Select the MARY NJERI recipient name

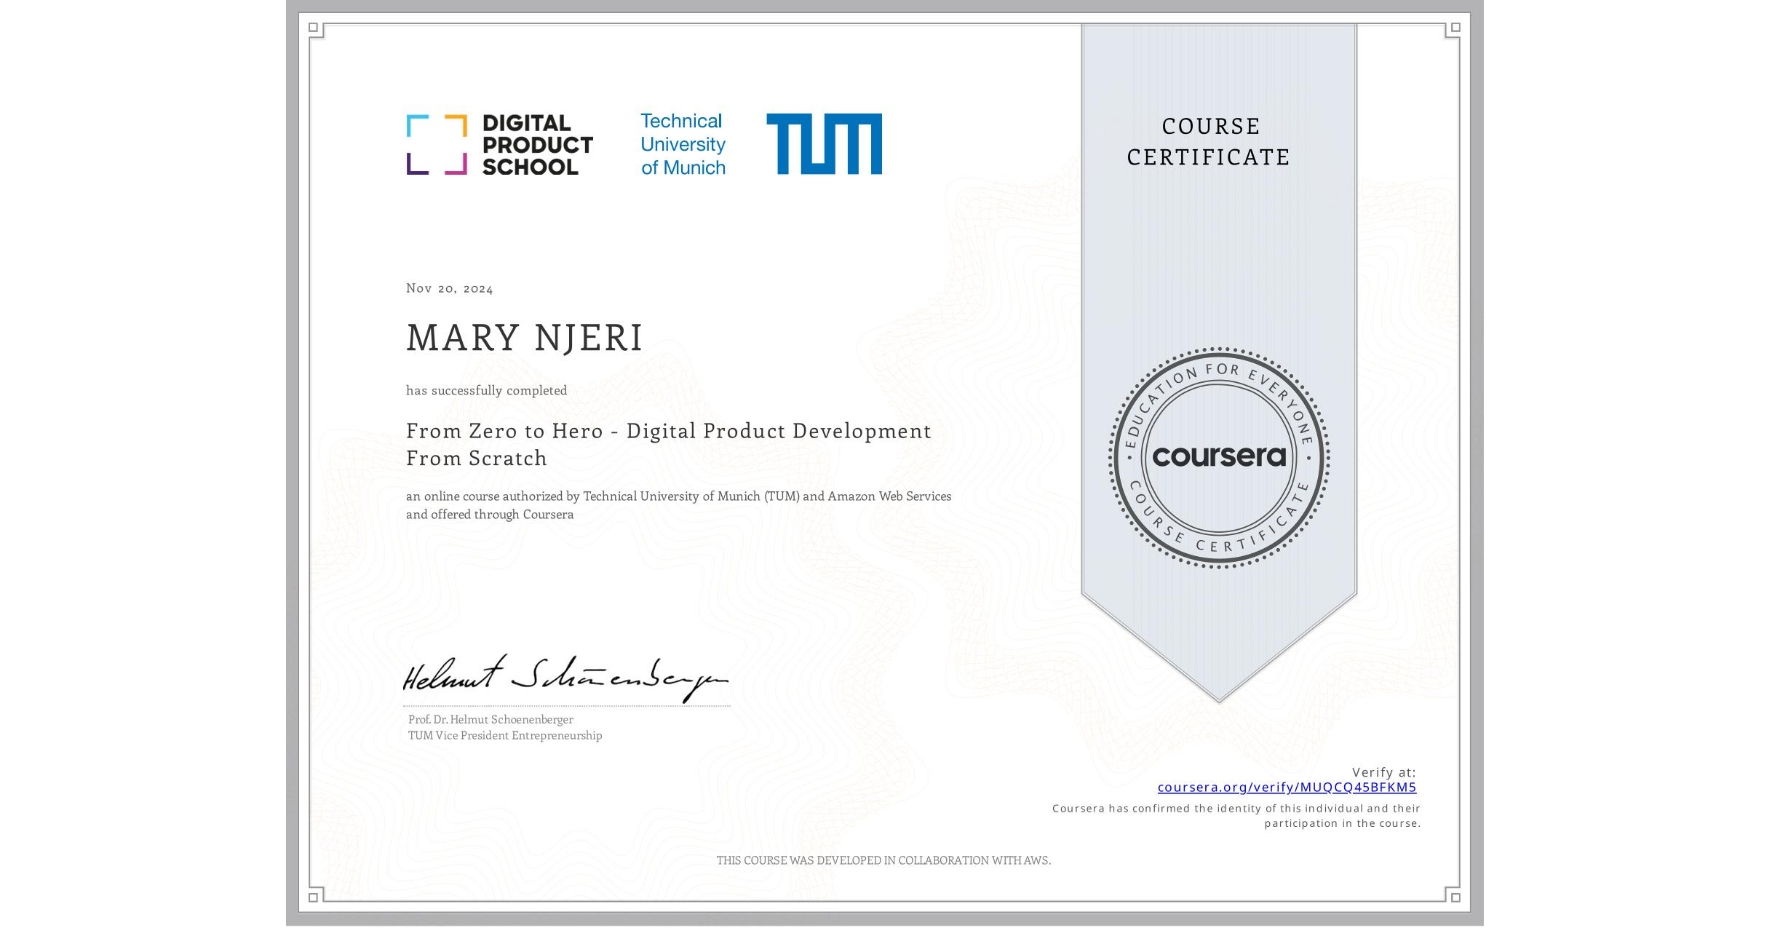click(523, 339)
